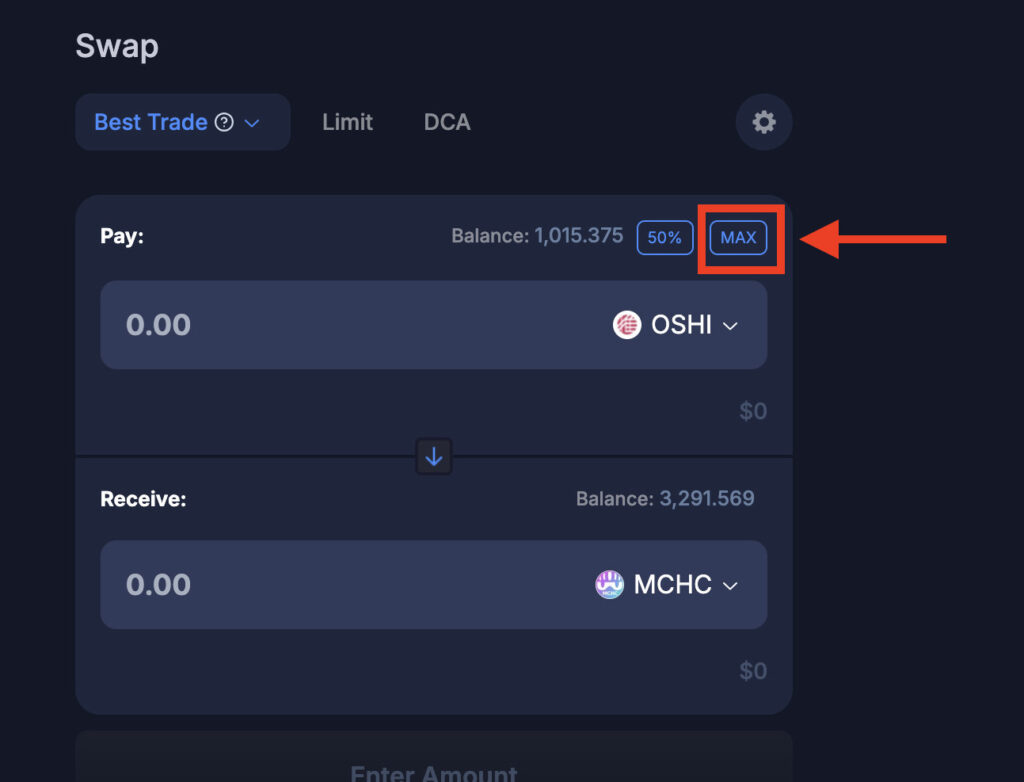Click the MAX balance button
The width and height of the screenshot is (1024, 782).
738,237
